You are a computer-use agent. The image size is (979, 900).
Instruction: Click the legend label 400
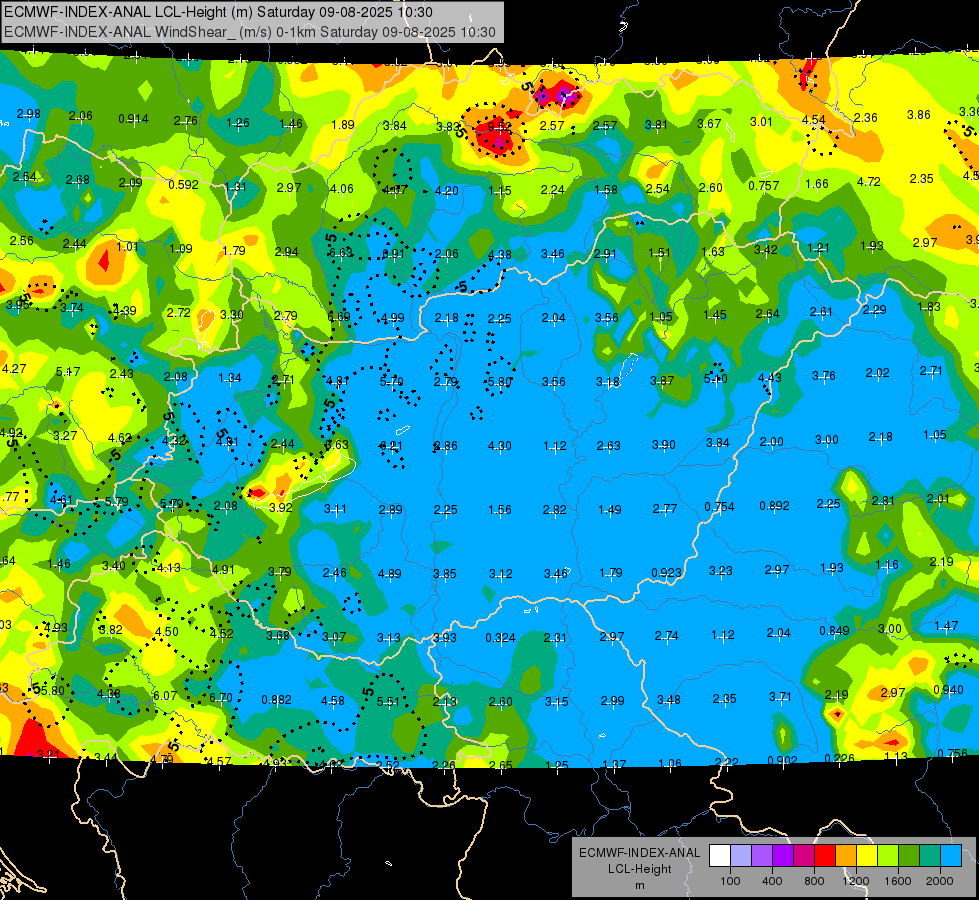772,881
